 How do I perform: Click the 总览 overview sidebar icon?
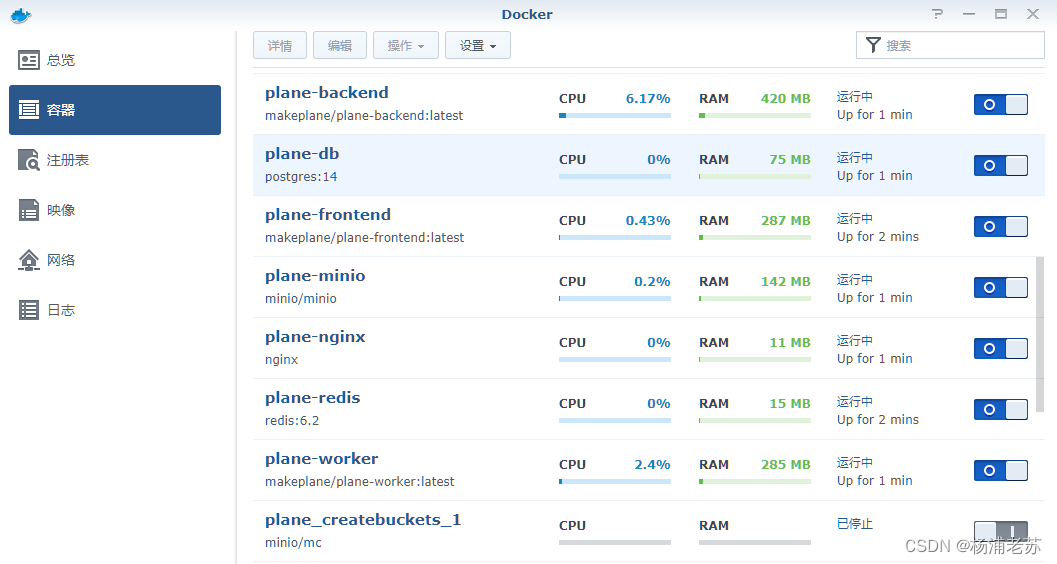click(28, 60)
